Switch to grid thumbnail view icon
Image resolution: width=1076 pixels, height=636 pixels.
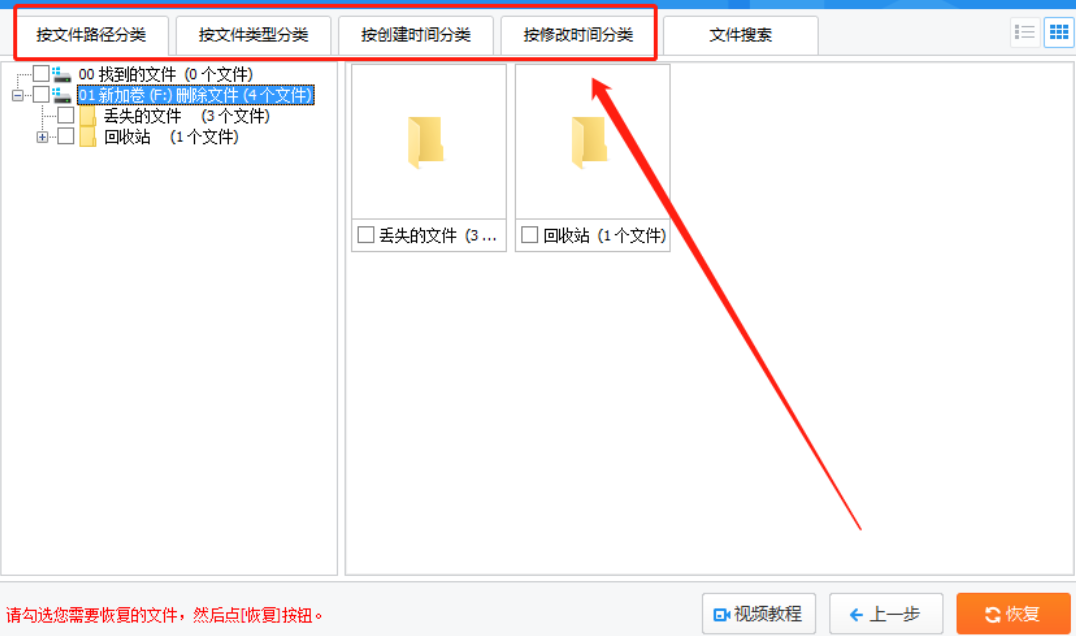(x=1059, y=32)
